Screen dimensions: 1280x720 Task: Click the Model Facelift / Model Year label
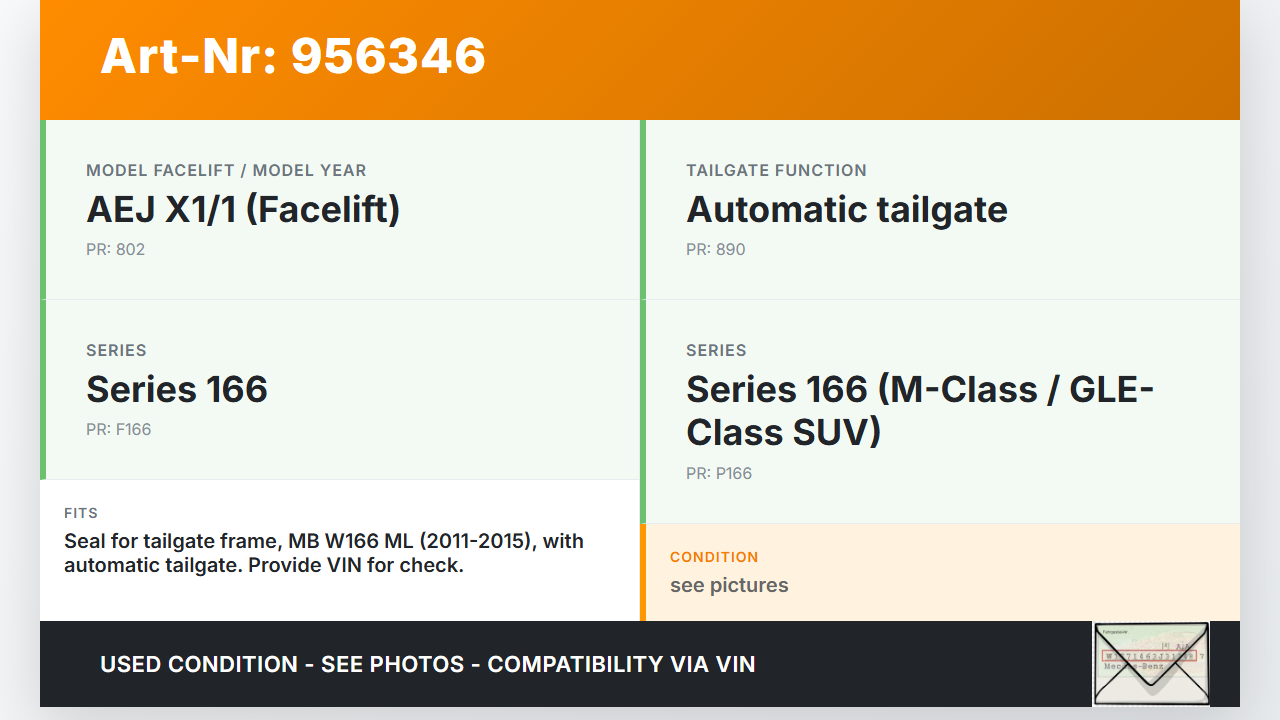(226, 171)
